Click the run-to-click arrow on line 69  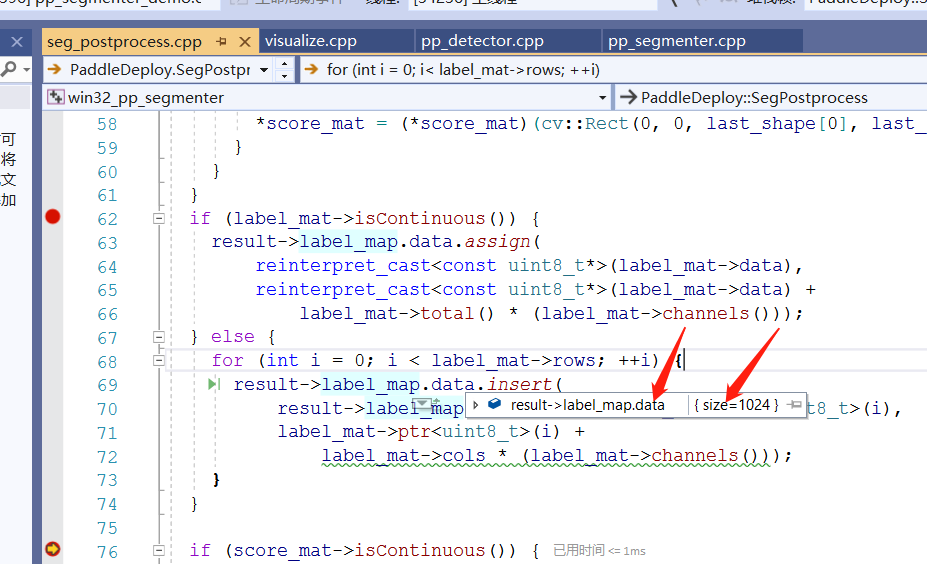[x=214, y=384]
